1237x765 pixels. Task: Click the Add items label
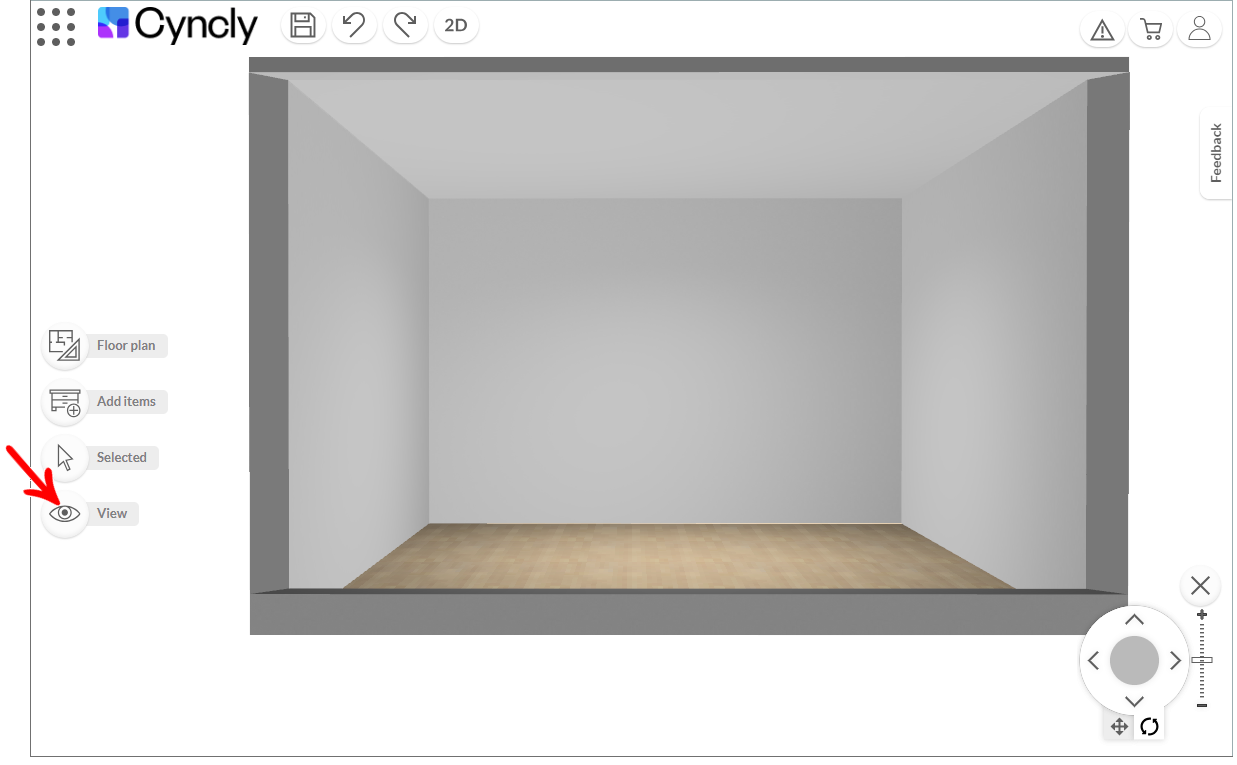click(x=126, y=402)
